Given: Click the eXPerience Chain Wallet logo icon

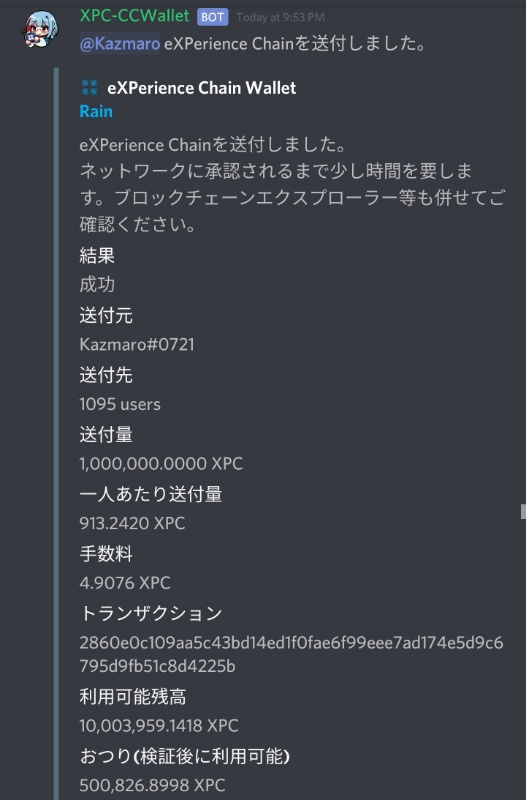Looking at the screenshot, I should point(89,87).
